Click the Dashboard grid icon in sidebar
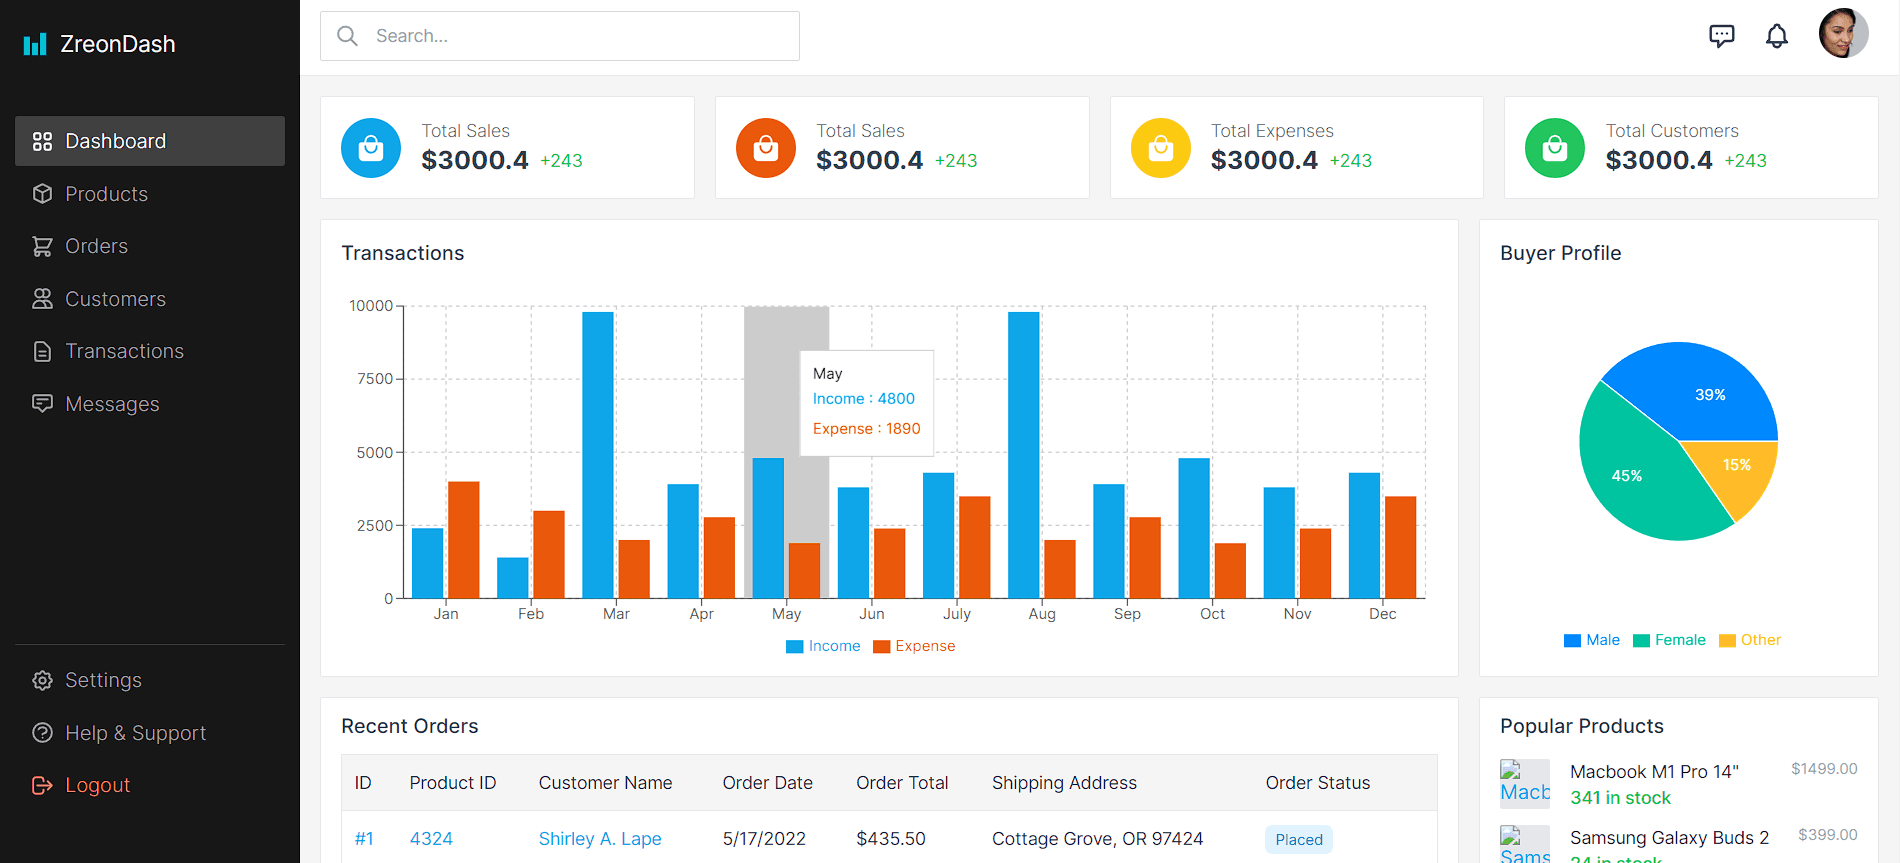 tap(42, 141)
